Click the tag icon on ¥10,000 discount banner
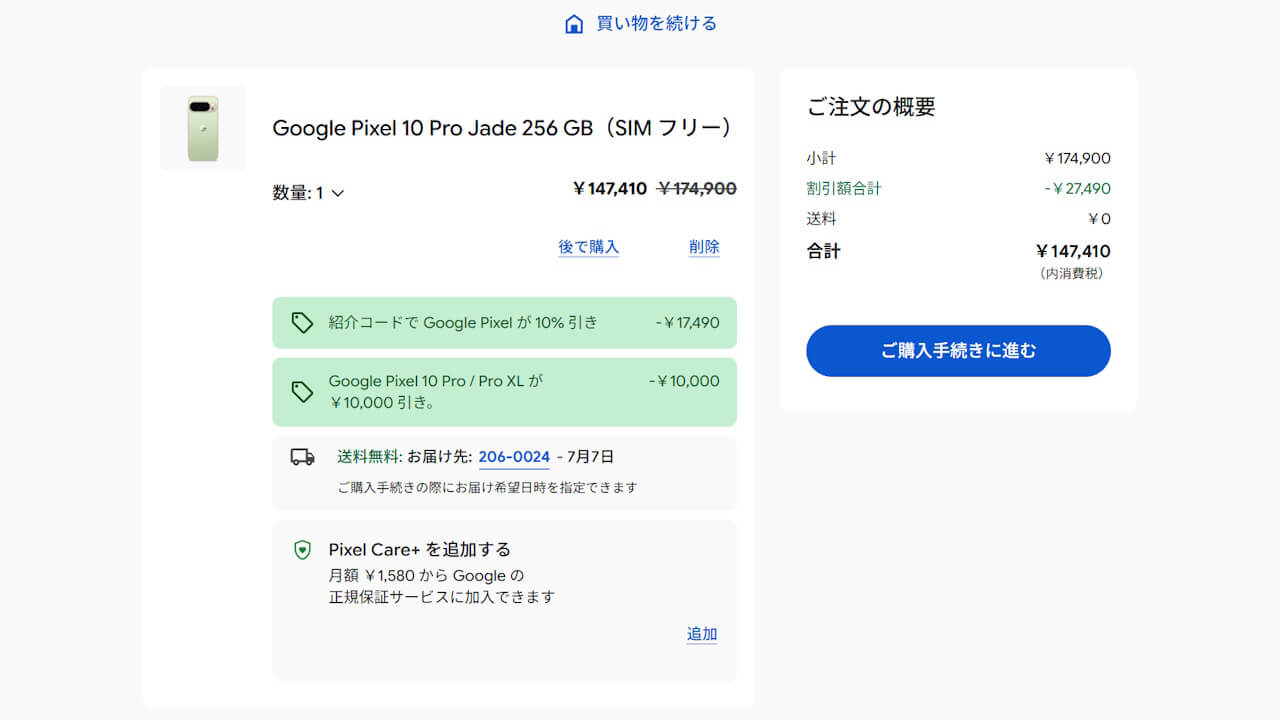The width and height of the screenshot is (1280, 720). tap(302, 392)
